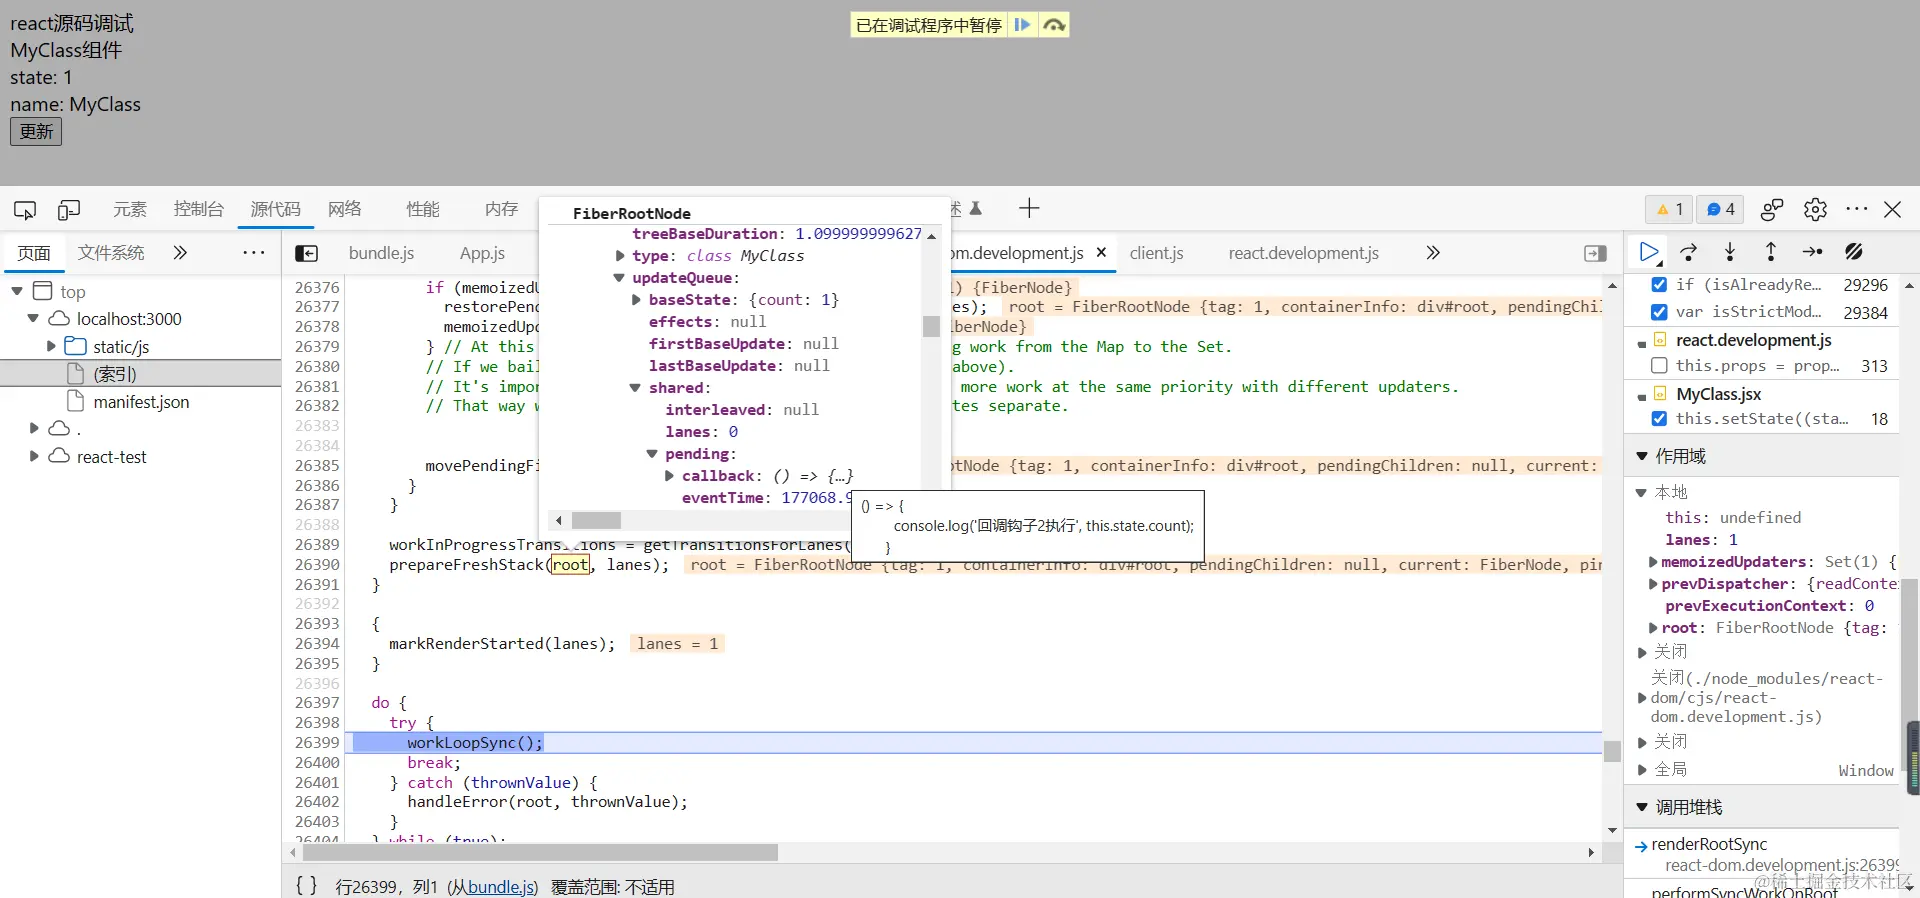
Task: Open the 性能 tab
Action: coord(423,209)
